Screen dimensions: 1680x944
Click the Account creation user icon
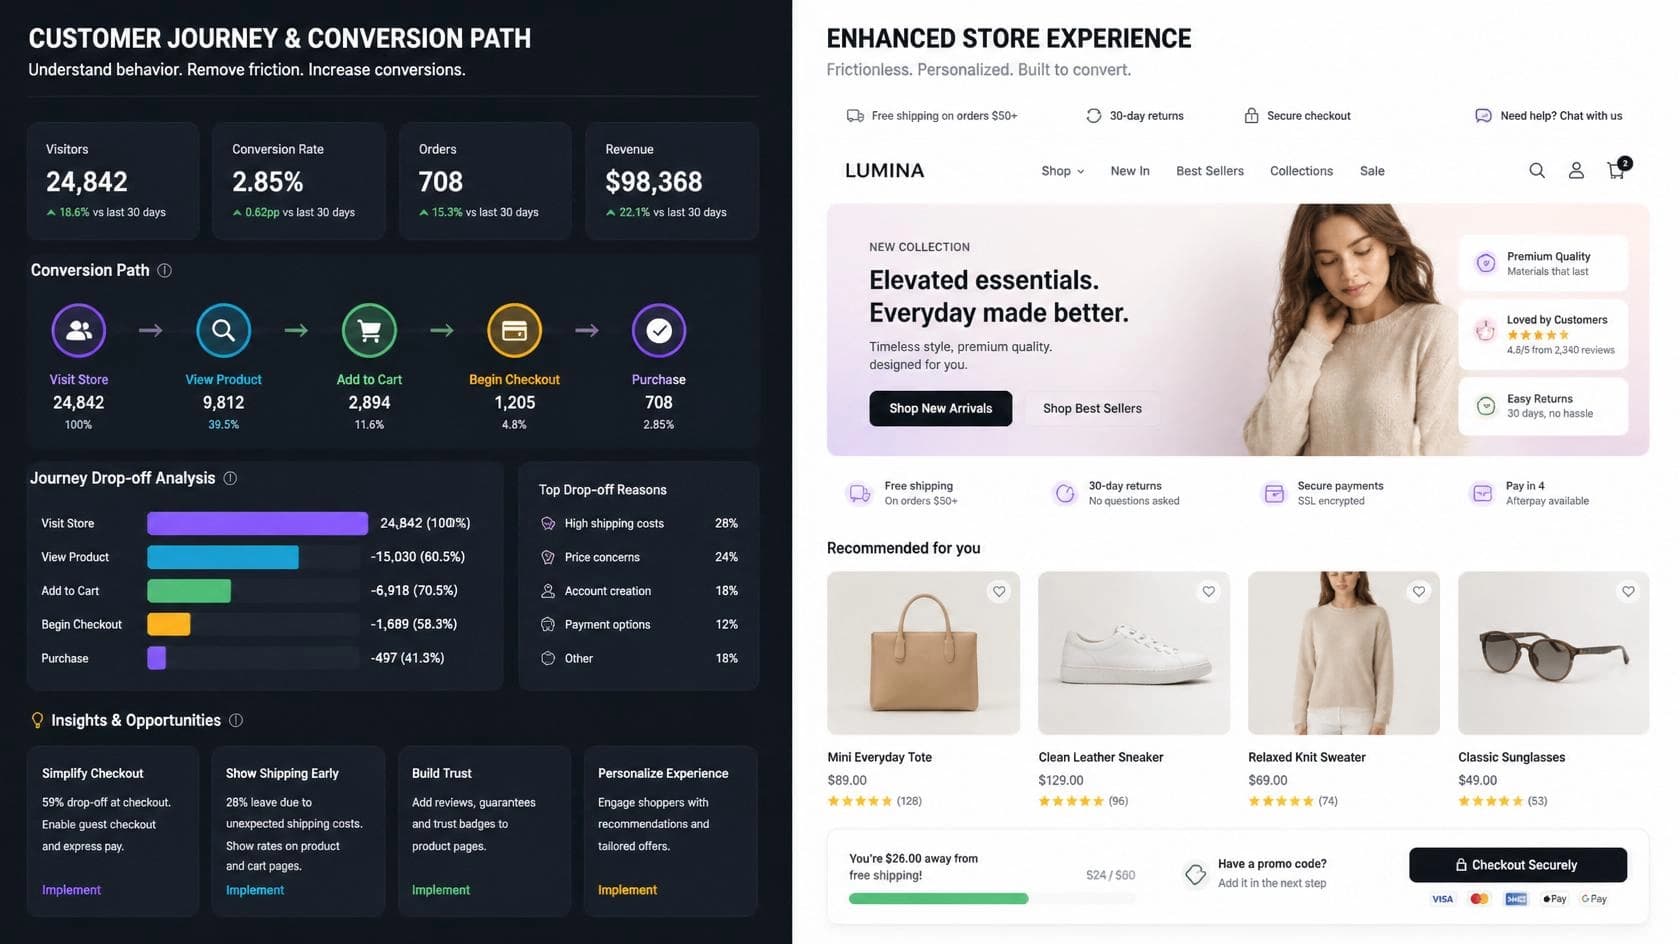pos(548,591)
